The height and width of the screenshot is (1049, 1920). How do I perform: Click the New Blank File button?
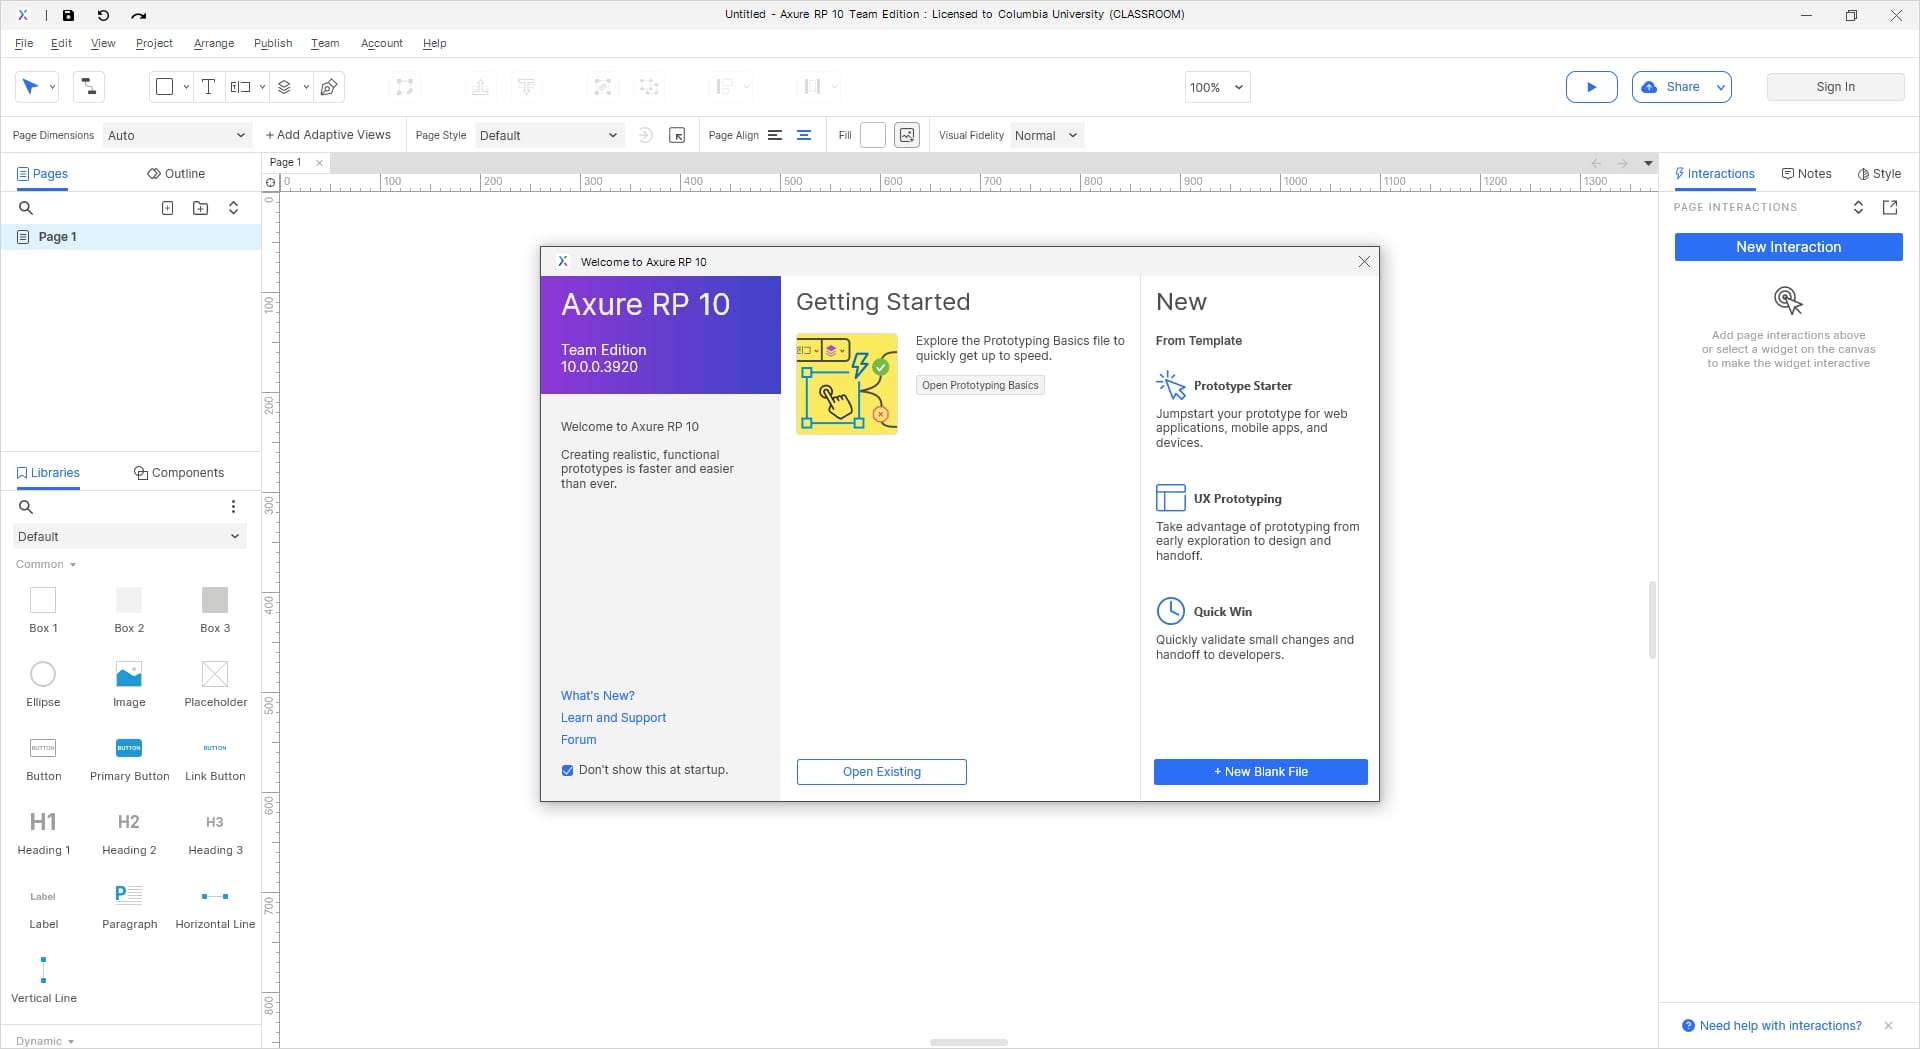click(x=1260, y=772)
